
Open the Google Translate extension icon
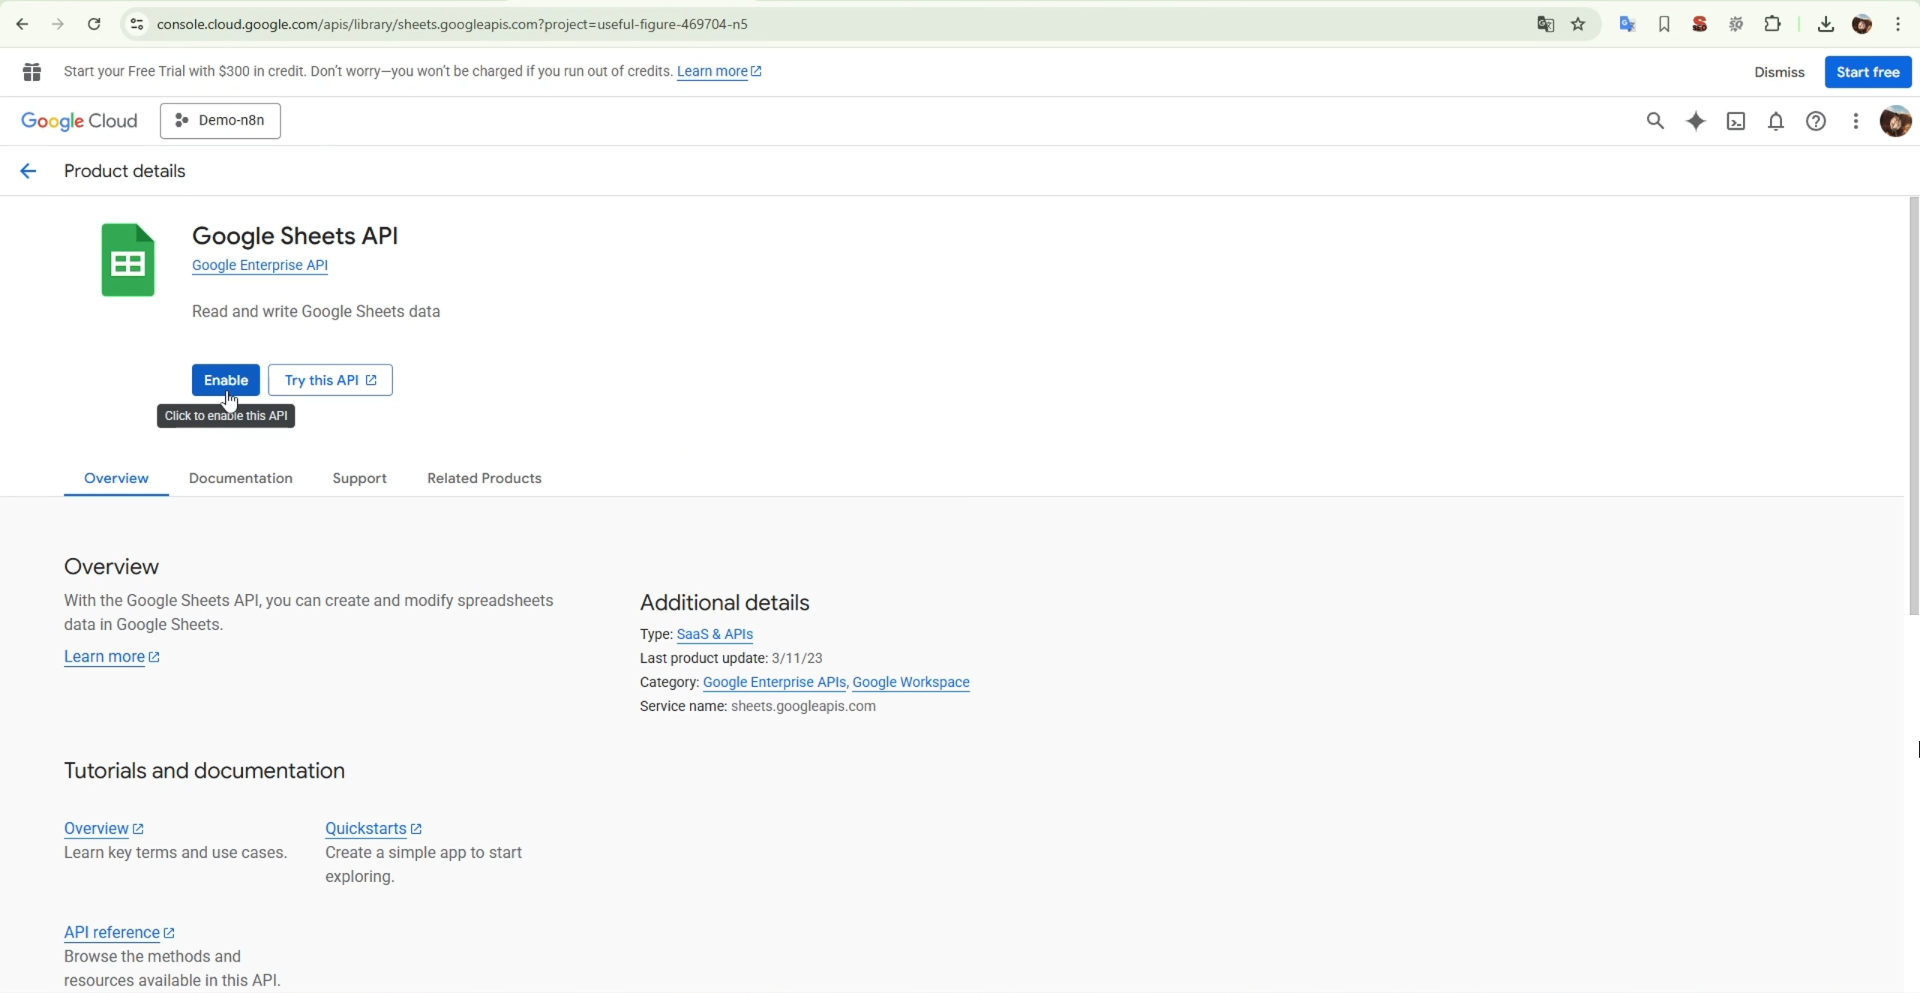[1628, 24]
